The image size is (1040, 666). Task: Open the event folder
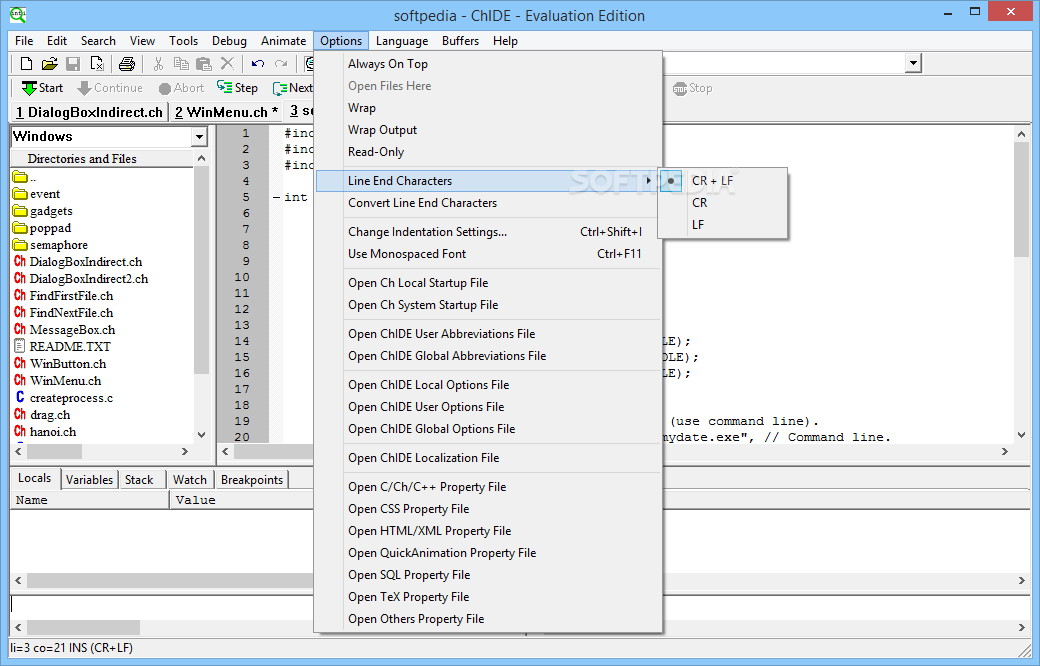36,194
